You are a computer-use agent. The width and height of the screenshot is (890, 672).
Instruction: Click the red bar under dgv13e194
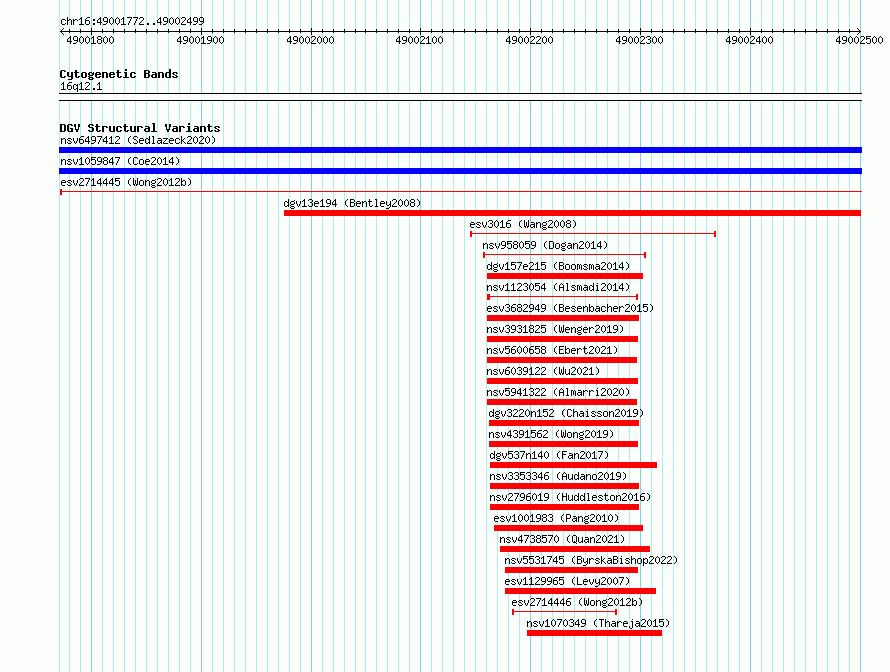coord(572,213)
